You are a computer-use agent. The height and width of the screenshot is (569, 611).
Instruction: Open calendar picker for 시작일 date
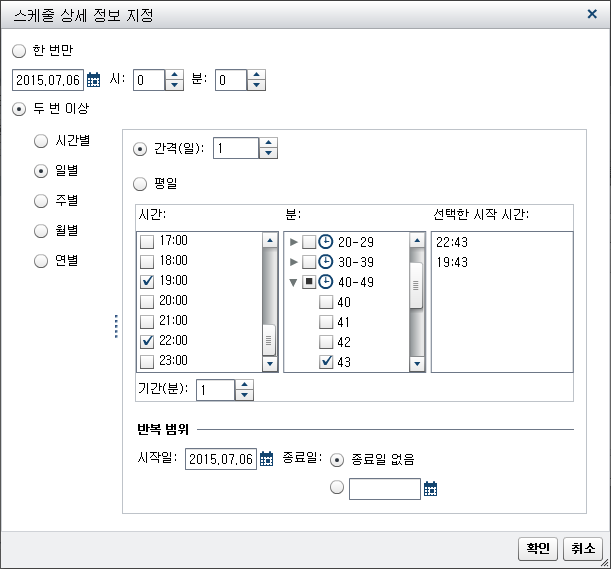pyautogui.click(x=266, y=459)
